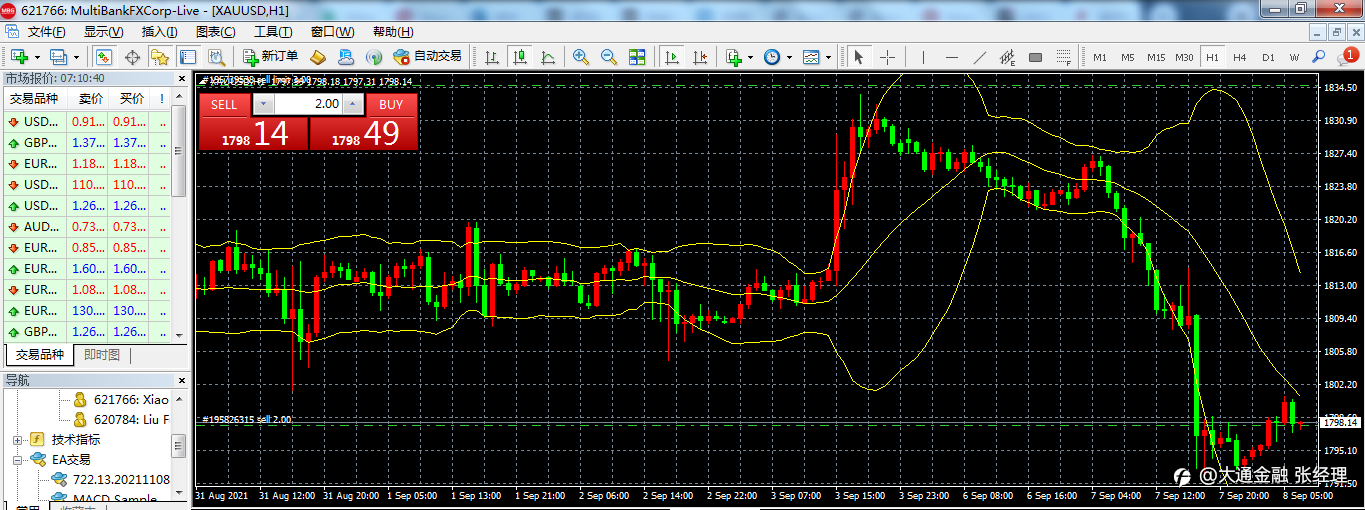Tile windows with the grid icon
Image resolution: width=1365 pixels, height=510 pixels.
pyautogui.click(x=636, y=57)
